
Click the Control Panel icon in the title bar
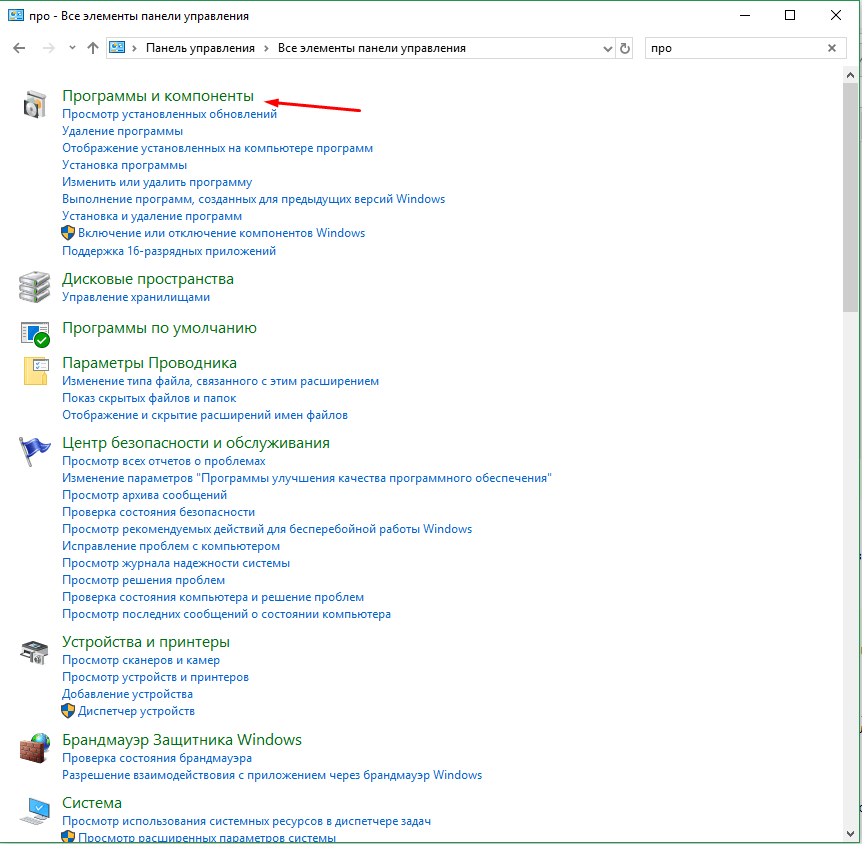click(x=16, y=15)
